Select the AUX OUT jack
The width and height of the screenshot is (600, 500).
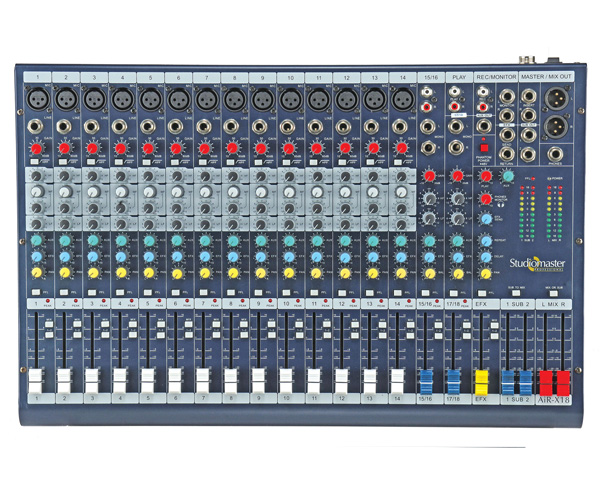point(483,126)
